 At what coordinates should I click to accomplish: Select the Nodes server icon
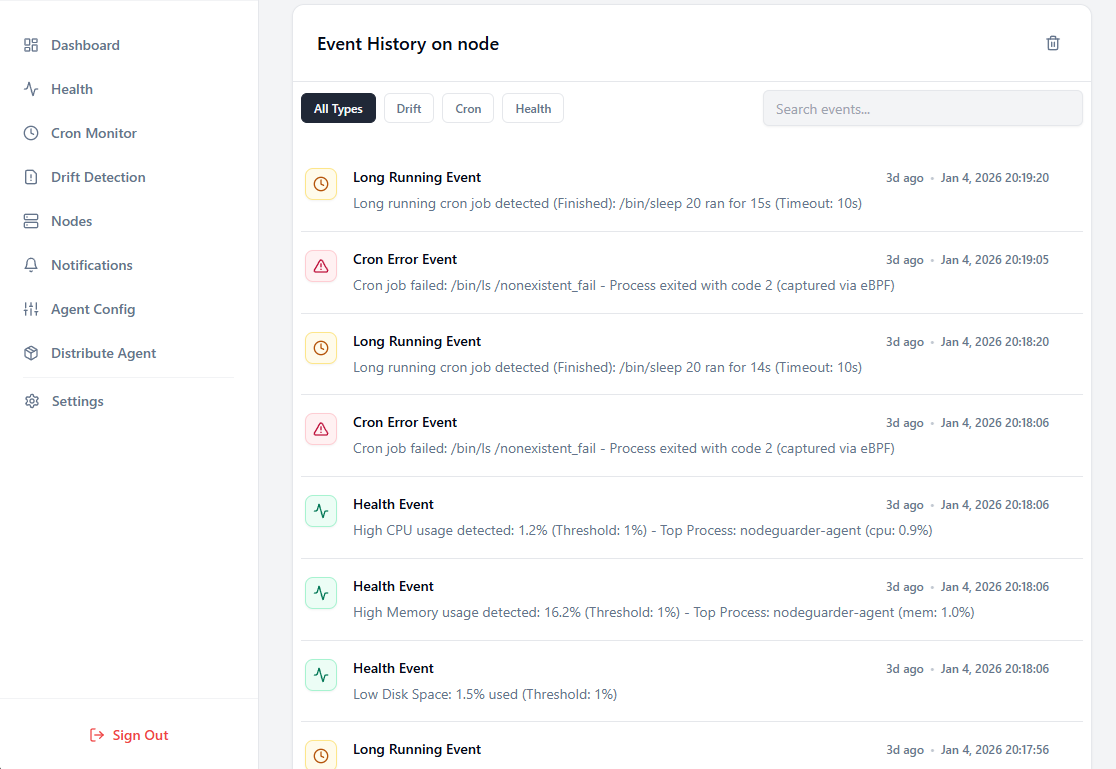coord(31,220)
